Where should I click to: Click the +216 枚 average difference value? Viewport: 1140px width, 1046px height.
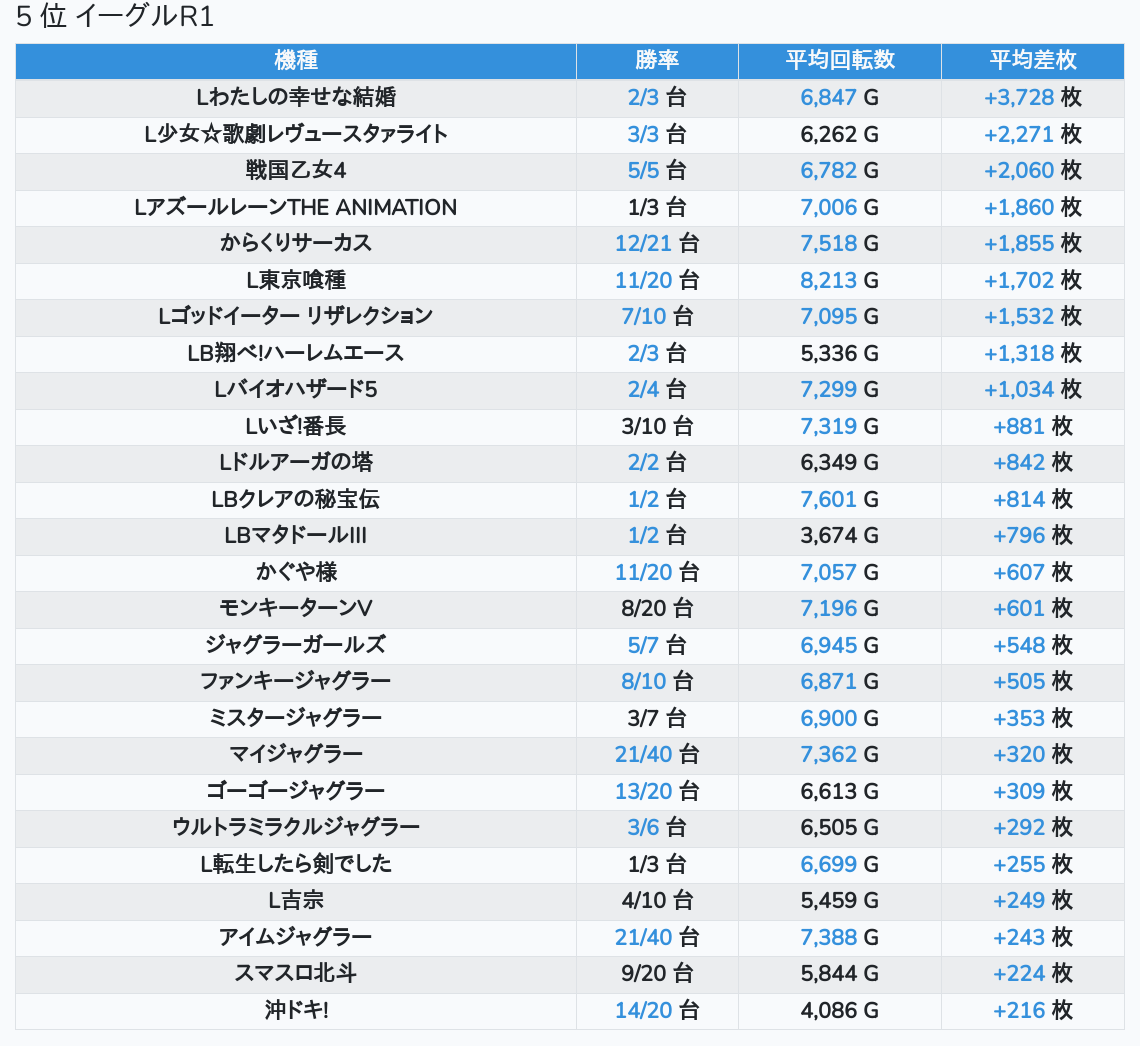[1032, 1010]
